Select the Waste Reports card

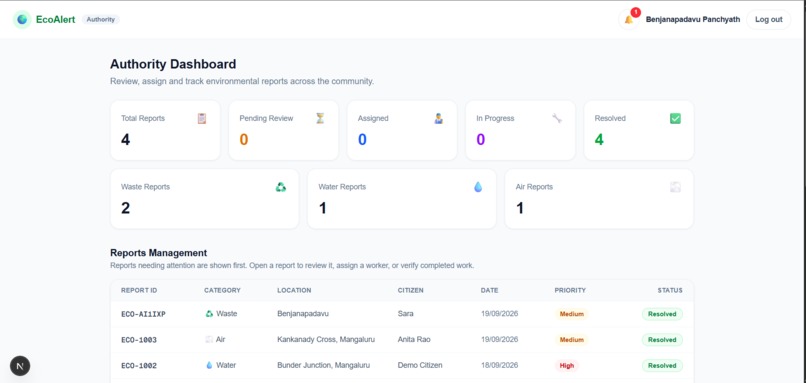tap(205, 199)
